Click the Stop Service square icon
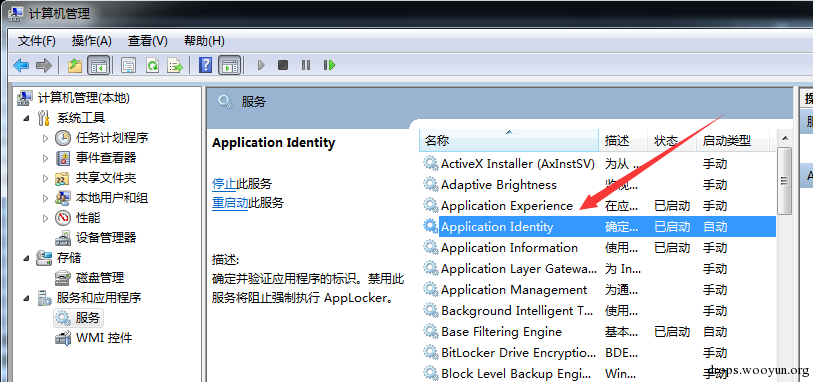Viewport: 813px width, 382px height. coord(283,65)
